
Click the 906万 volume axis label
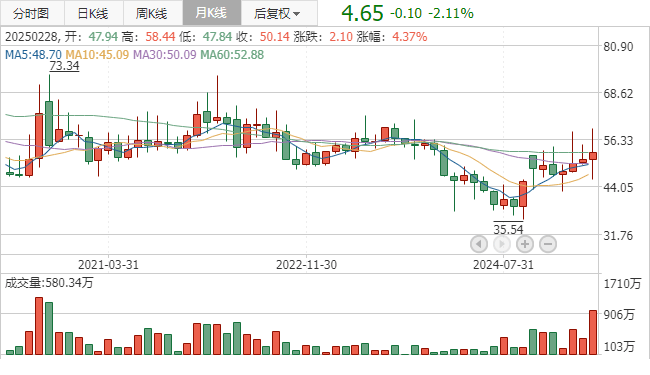[619, 315]
